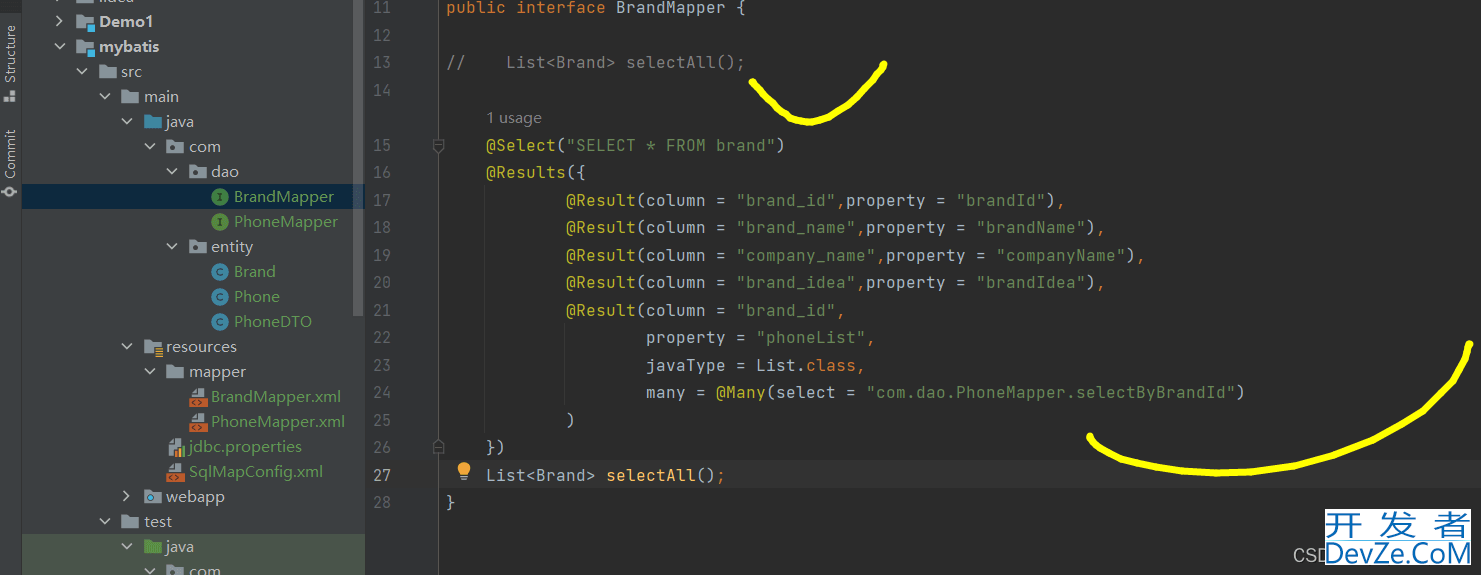The width and height of the screenshot is (1481, 575).
Task: Select PhoneMapper in the project tree
Action: pos(286,222)
